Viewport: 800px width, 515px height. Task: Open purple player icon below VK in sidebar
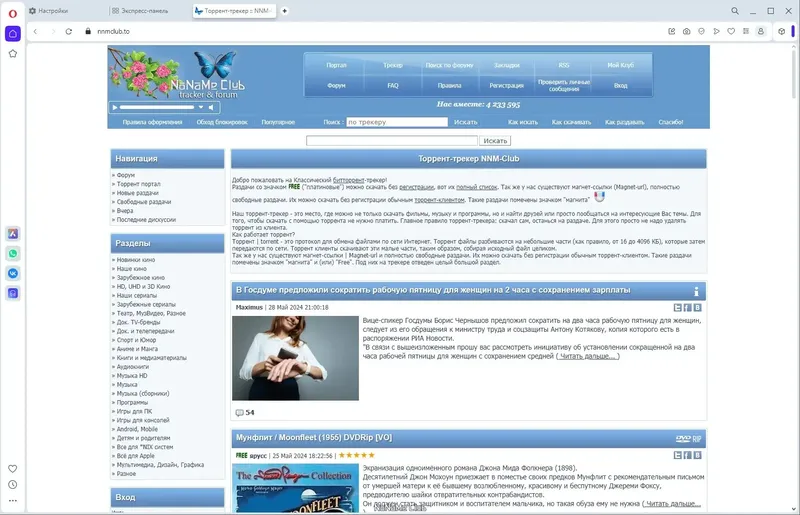[13, 293]
